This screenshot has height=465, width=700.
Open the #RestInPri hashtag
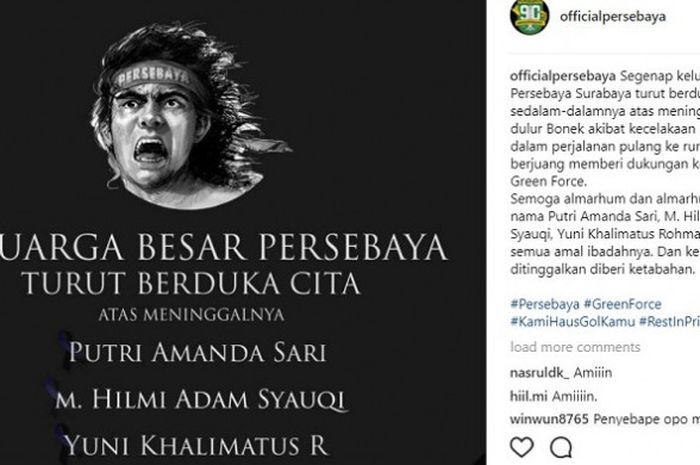coord(669,322)
